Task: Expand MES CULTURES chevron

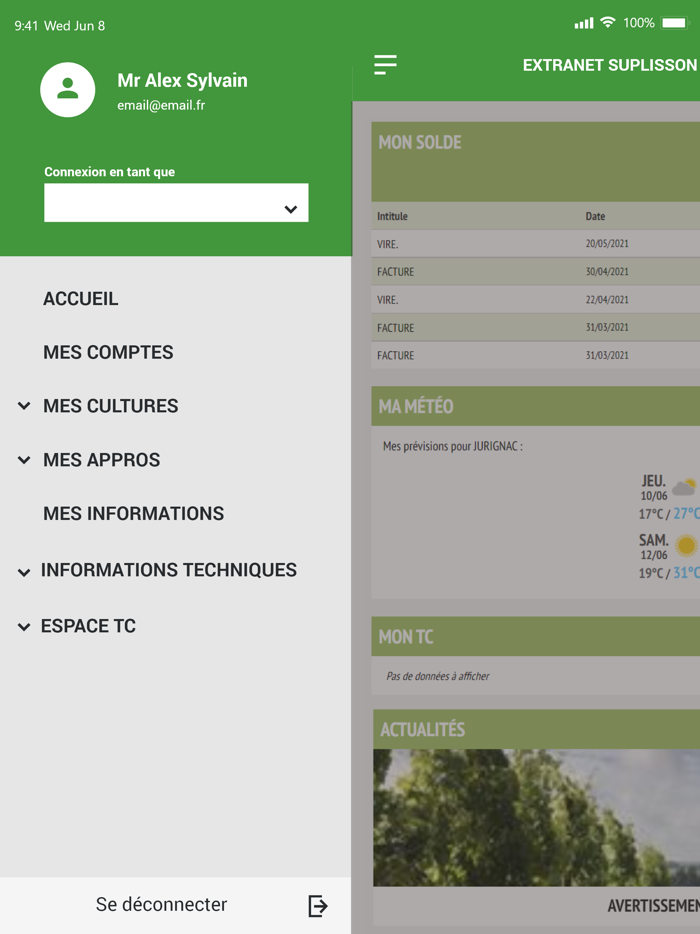Action: (24, 406)
